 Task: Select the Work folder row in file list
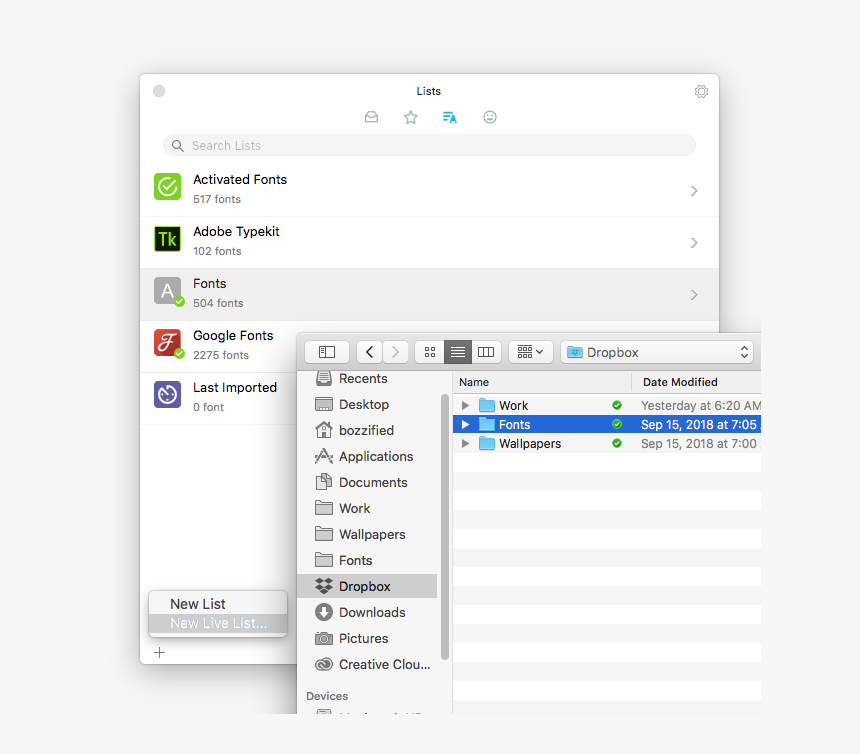607,405
